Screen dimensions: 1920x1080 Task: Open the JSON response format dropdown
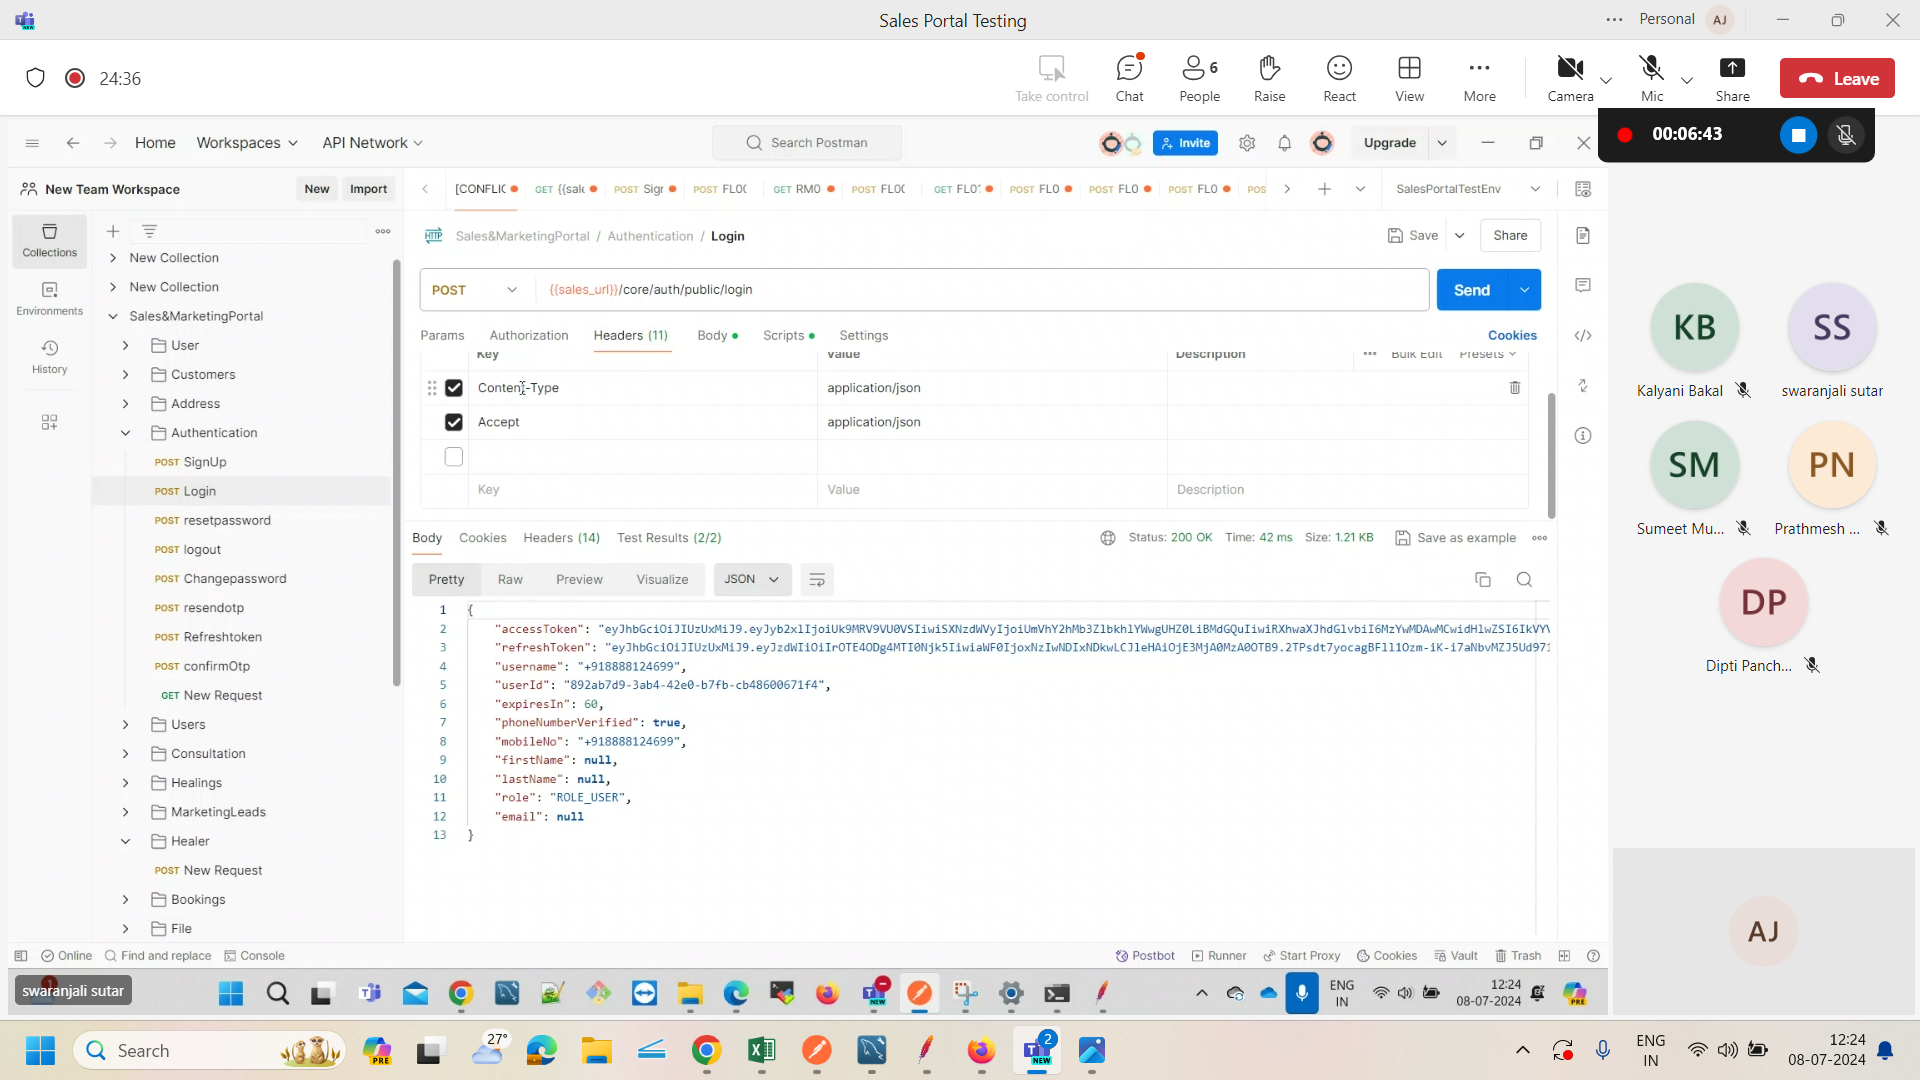752,580
